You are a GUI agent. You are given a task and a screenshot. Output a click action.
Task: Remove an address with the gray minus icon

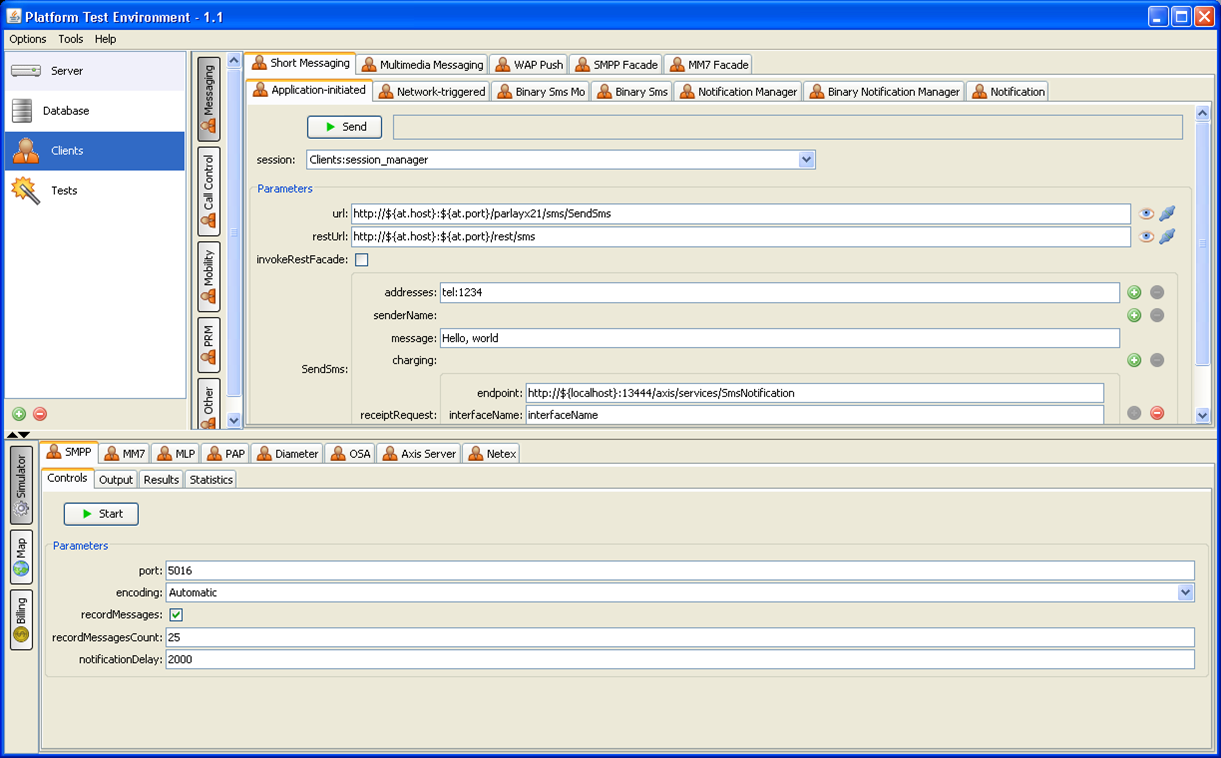point(1157,292)
